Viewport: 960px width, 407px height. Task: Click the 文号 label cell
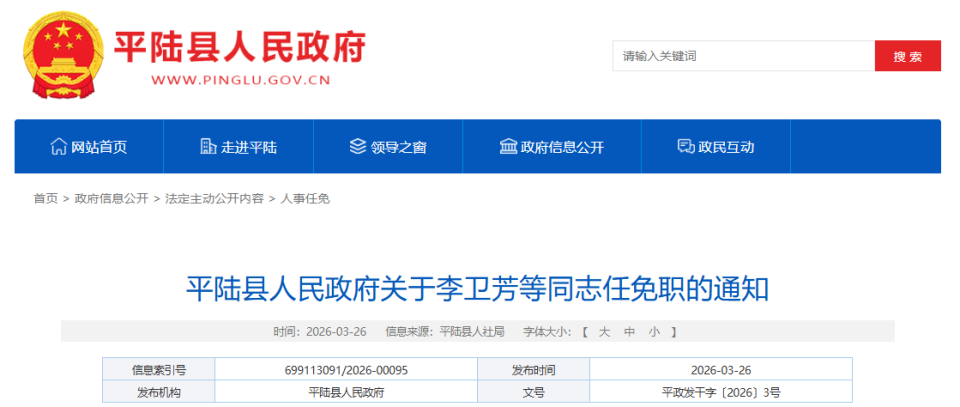coord(533,393)
